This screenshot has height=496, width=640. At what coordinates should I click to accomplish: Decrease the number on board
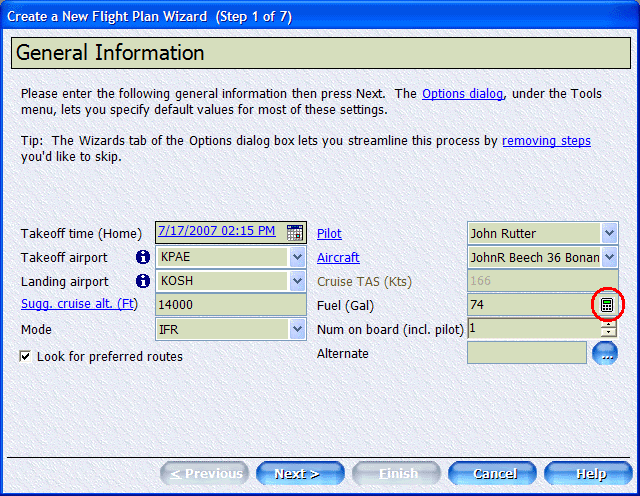coord(608,332)
